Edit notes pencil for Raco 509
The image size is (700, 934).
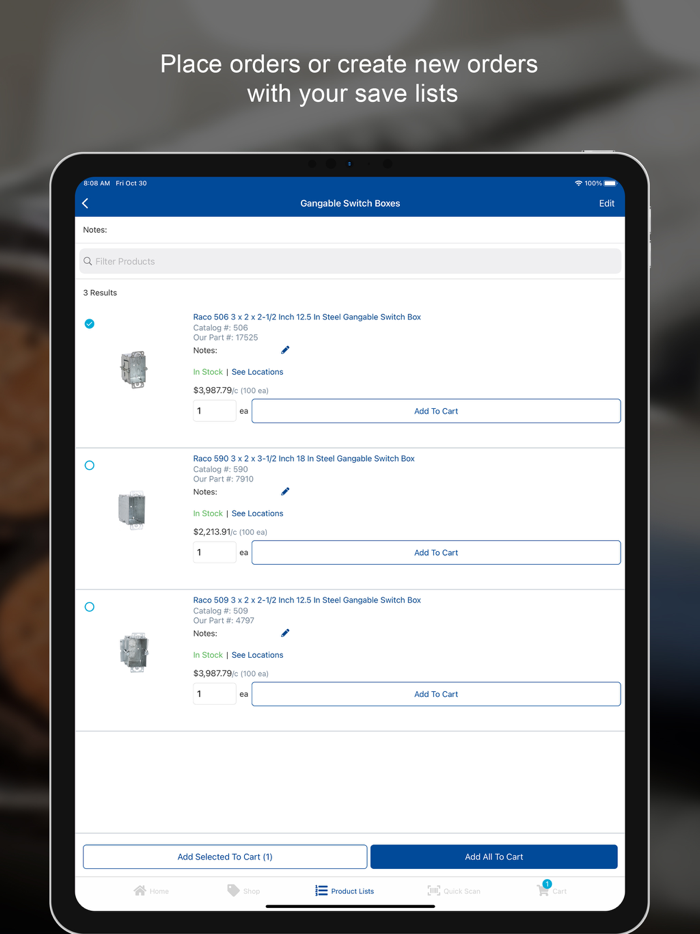click(285, 633)
